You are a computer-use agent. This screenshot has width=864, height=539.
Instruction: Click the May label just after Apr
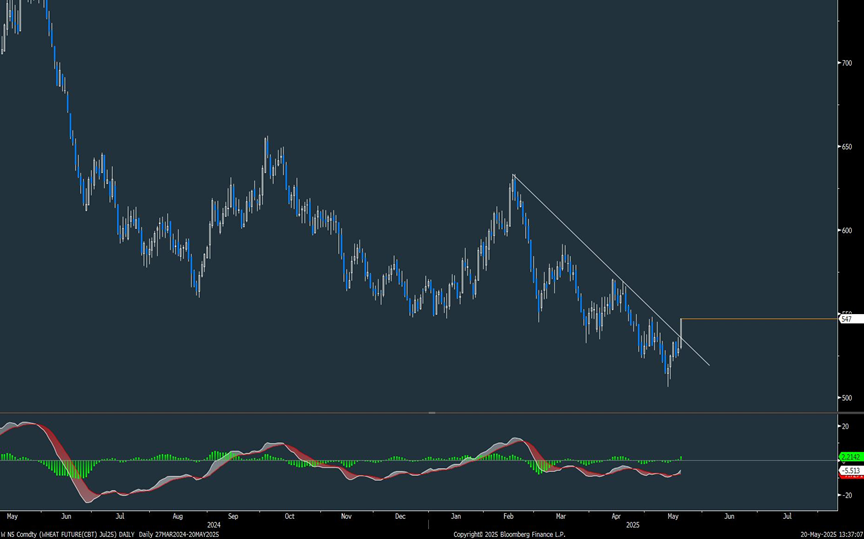point(673,516)
